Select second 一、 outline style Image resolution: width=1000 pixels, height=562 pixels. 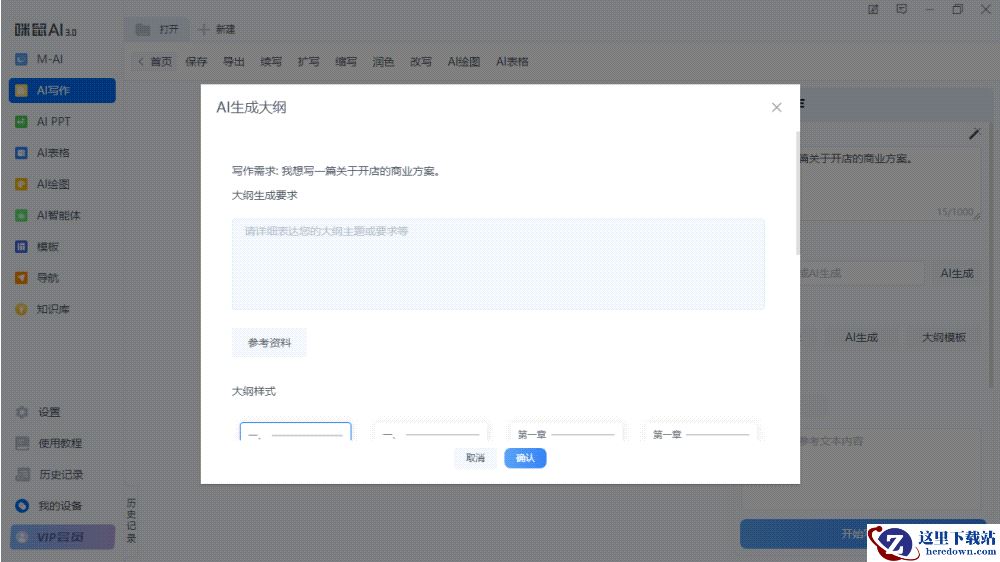(x=430, y=432)
